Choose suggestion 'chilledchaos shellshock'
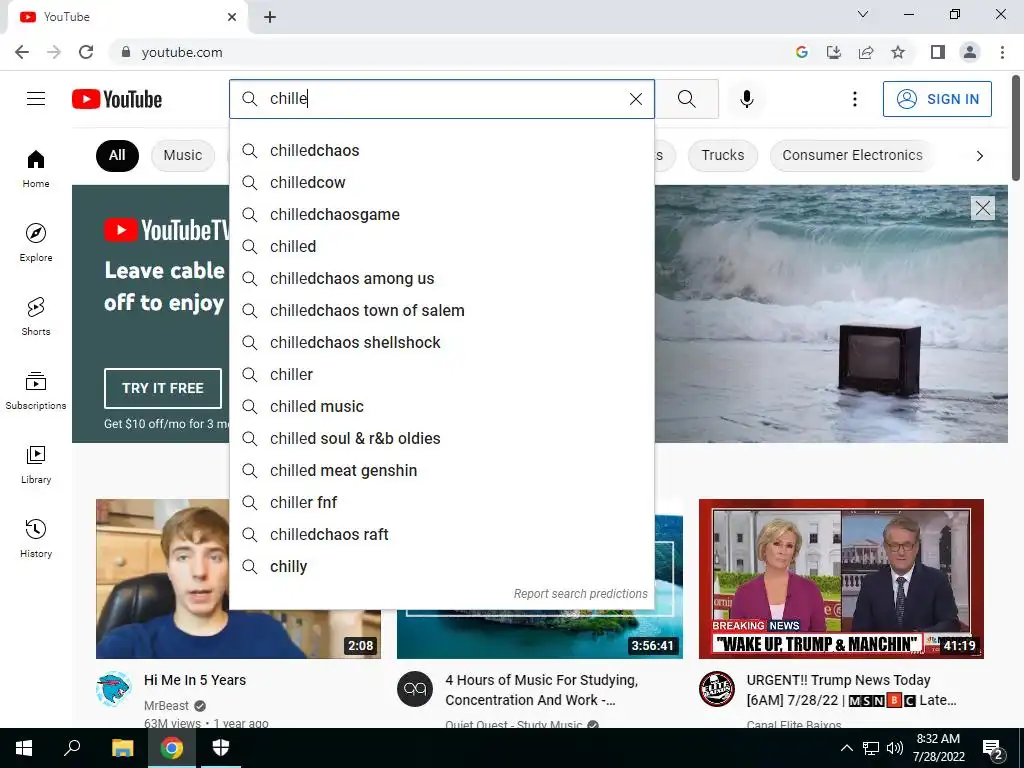Viewport: 1024px width, 768px height. 441,342
